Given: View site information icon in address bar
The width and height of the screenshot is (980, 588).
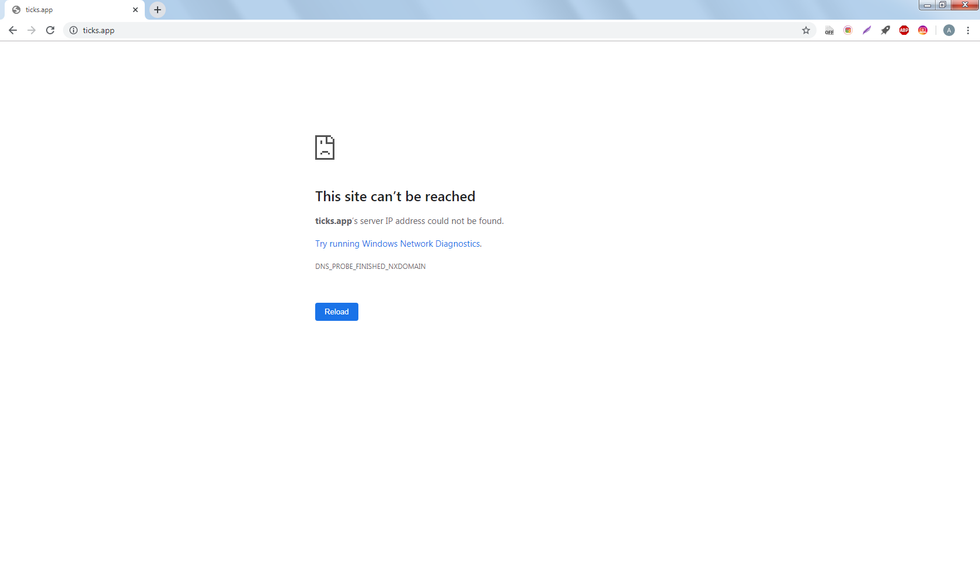Looking at the screenshot, I should point(73,30).
